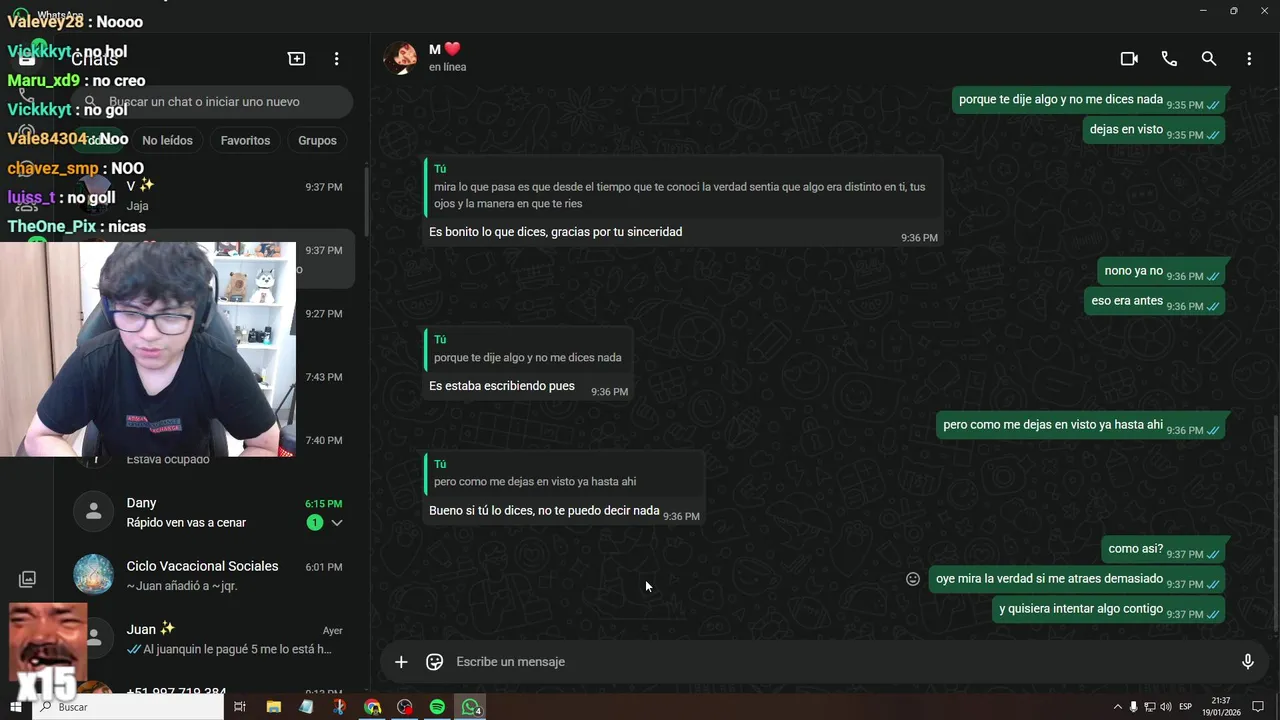This screenshot has width=1280, height=720.
Task: Select sent message 'eso era antes'
Action: coord(1155,301)
